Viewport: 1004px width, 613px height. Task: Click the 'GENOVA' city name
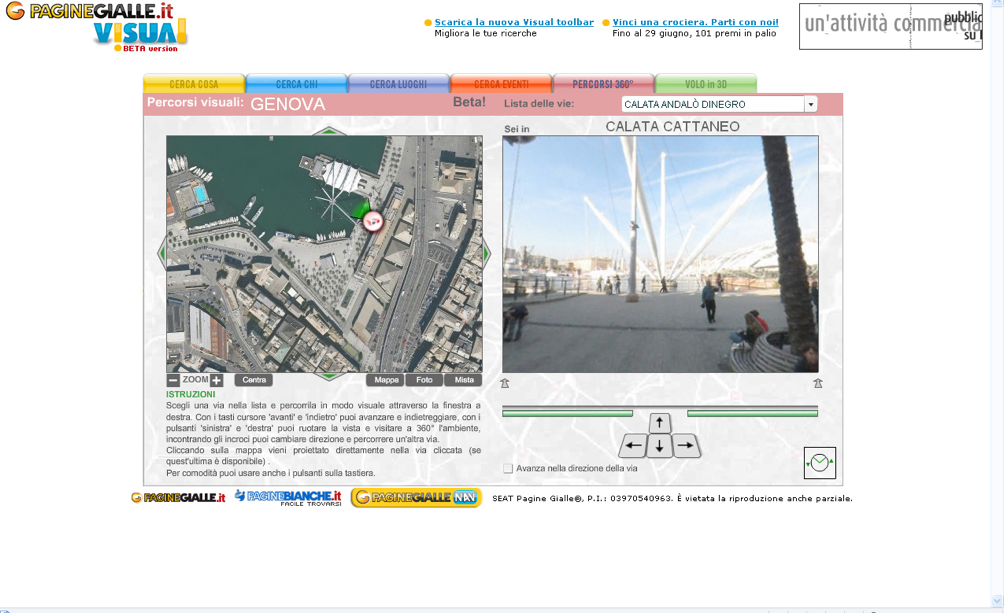(x=287, y=104)
